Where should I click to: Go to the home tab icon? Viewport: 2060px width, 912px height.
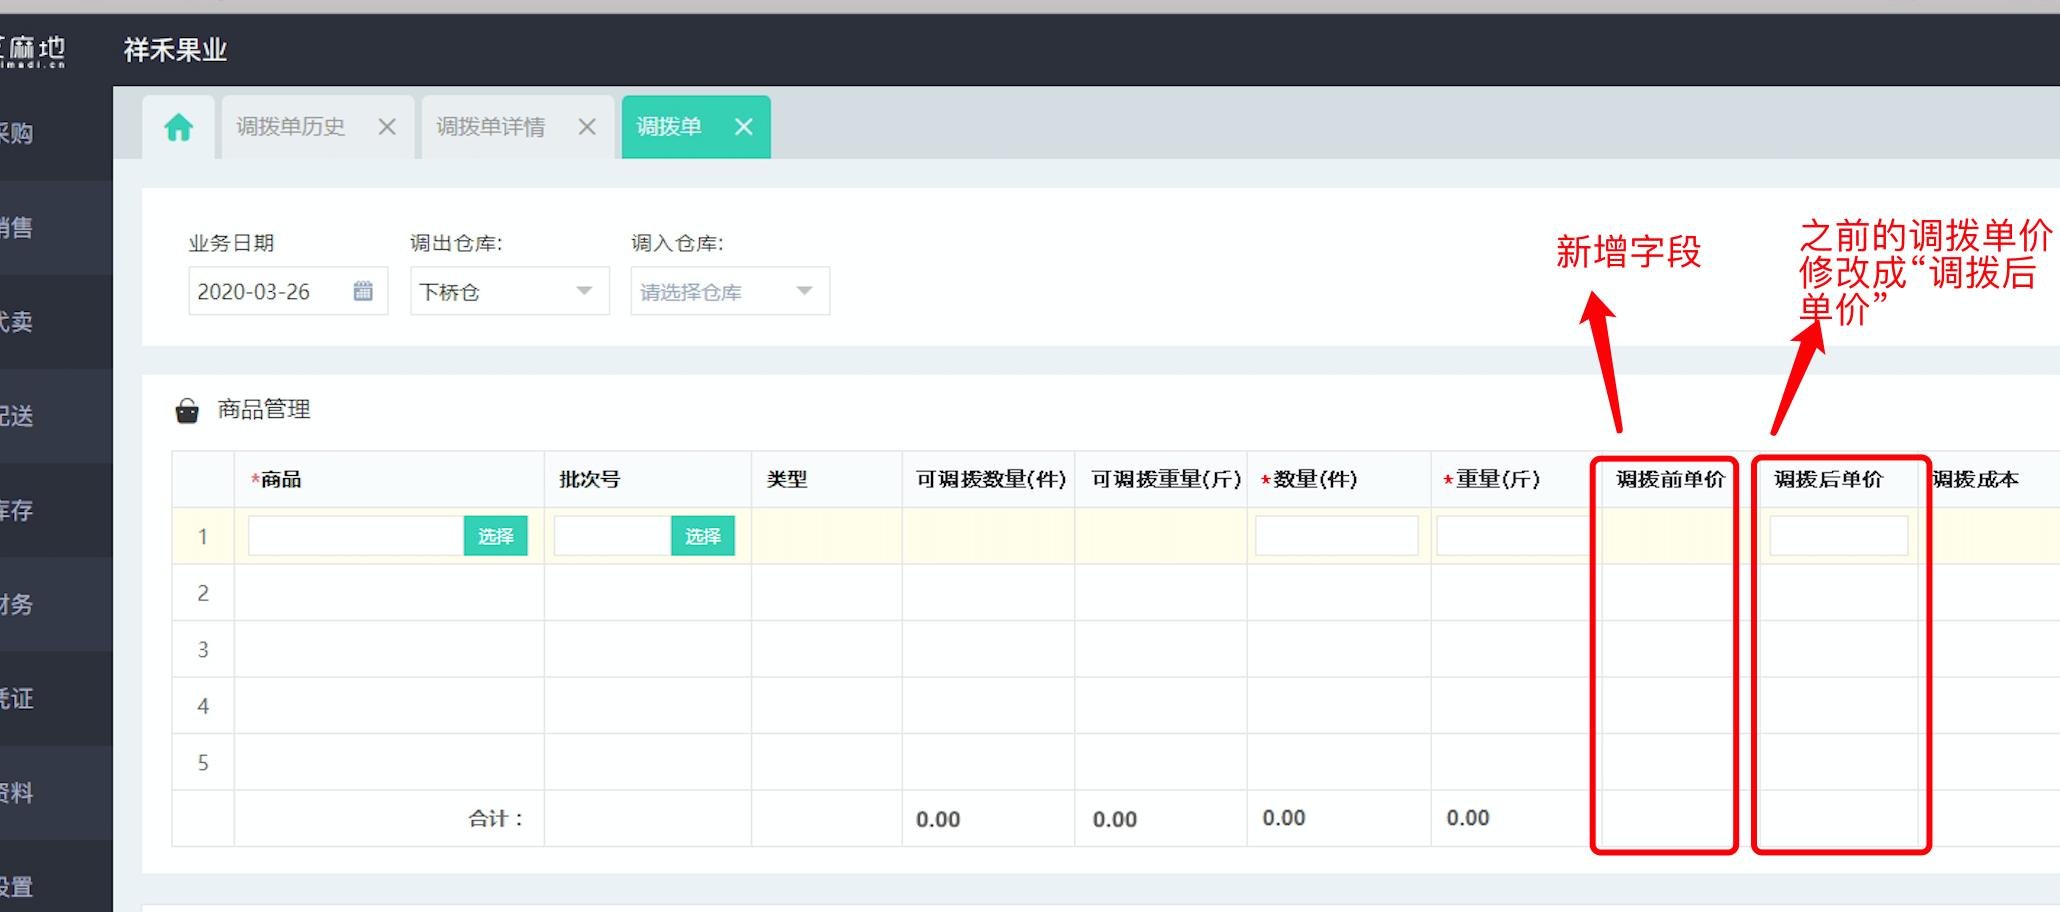click(179, 127)
